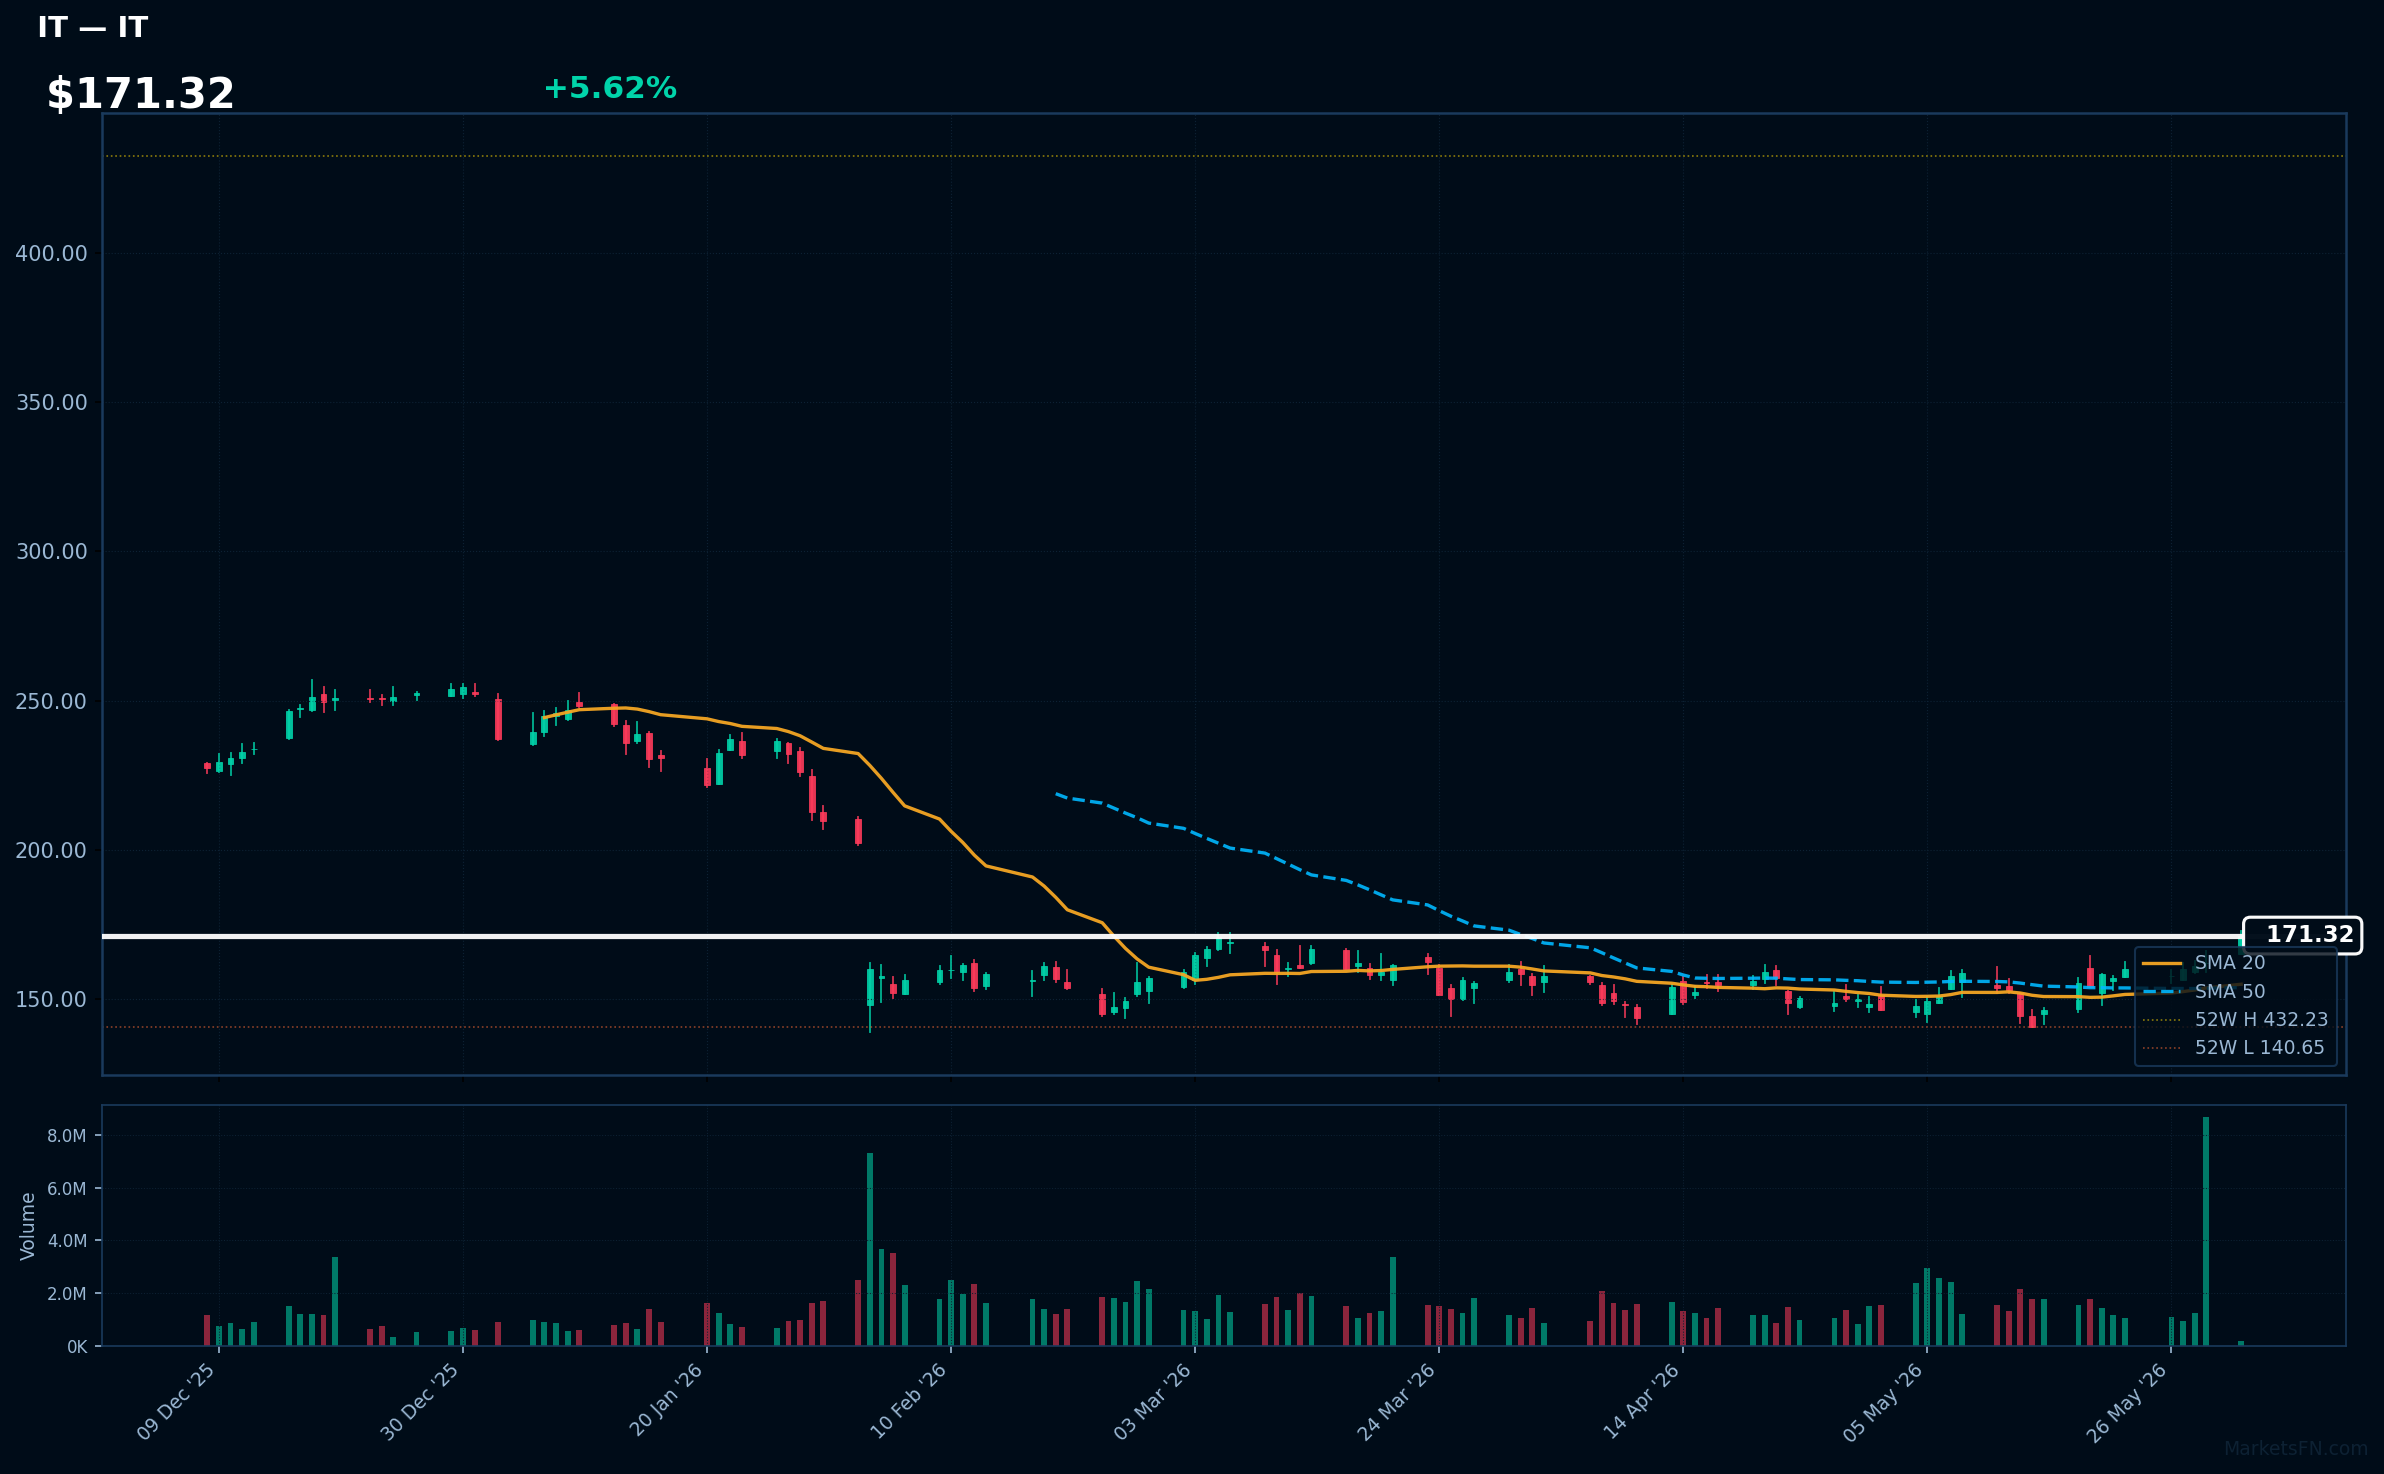Click the 250.00 price axis label
The image size is (2384, 1474).
(x=51, y=702)
